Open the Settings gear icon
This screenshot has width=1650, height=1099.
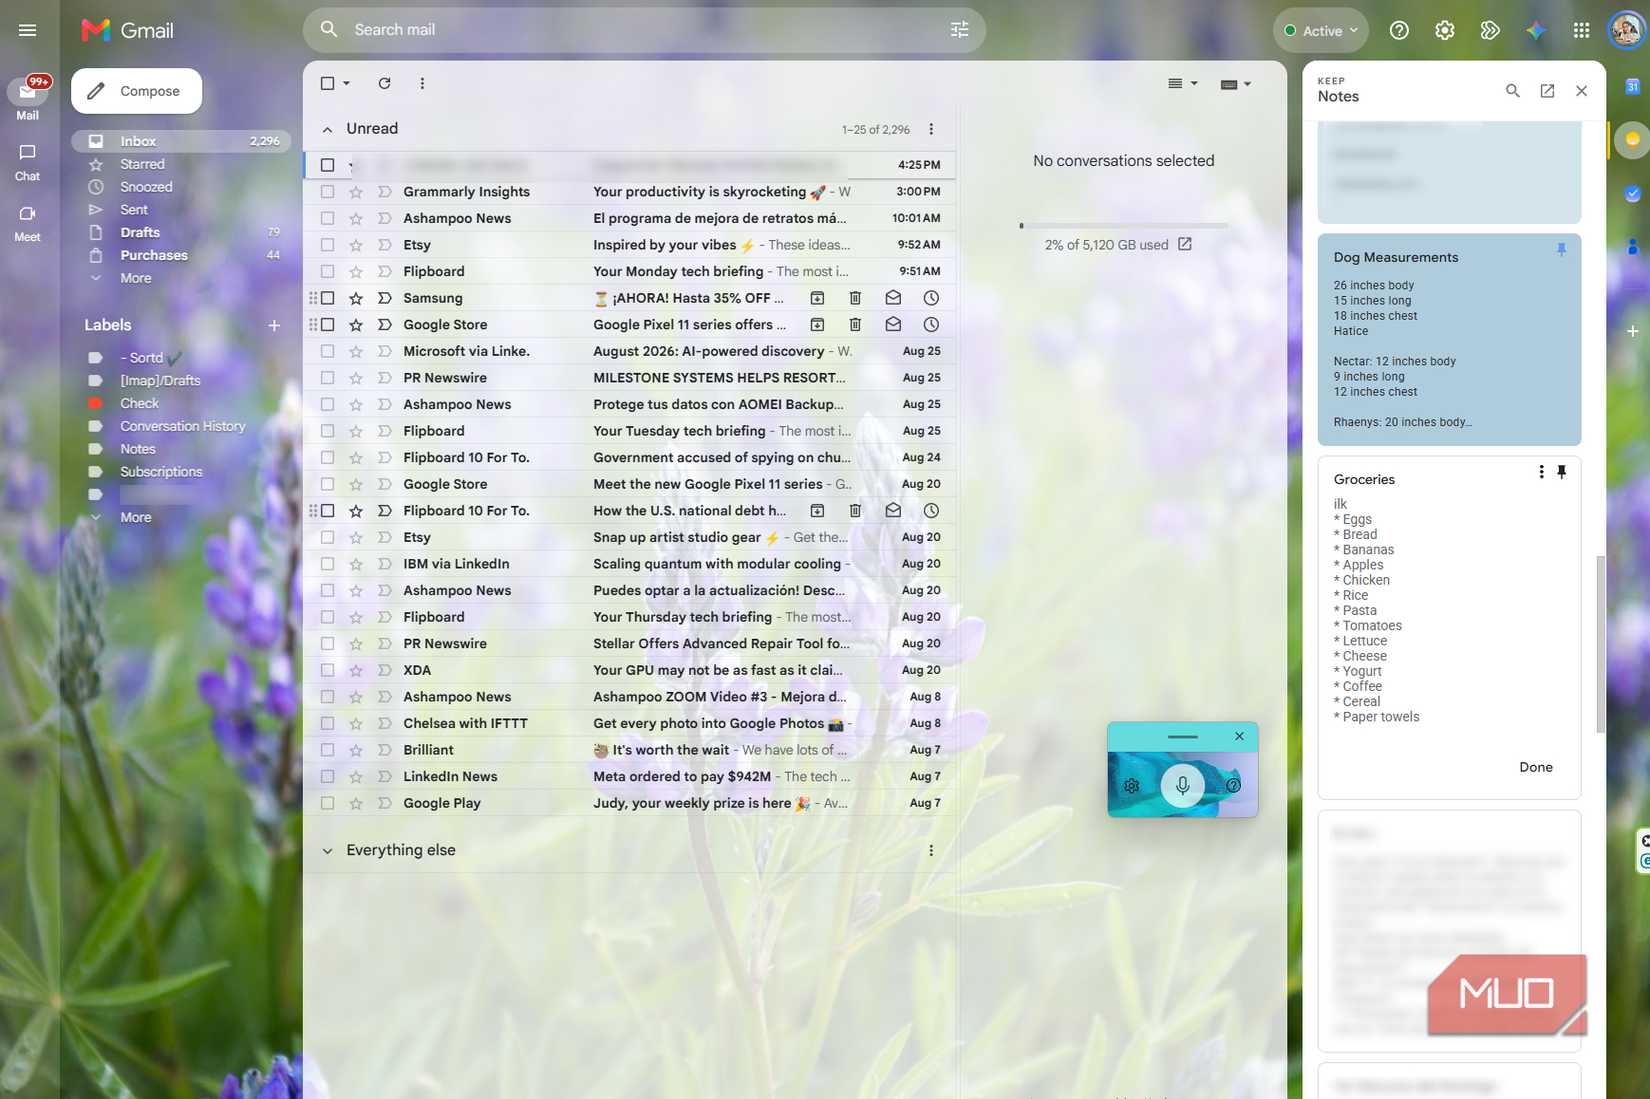[1444, 30]
